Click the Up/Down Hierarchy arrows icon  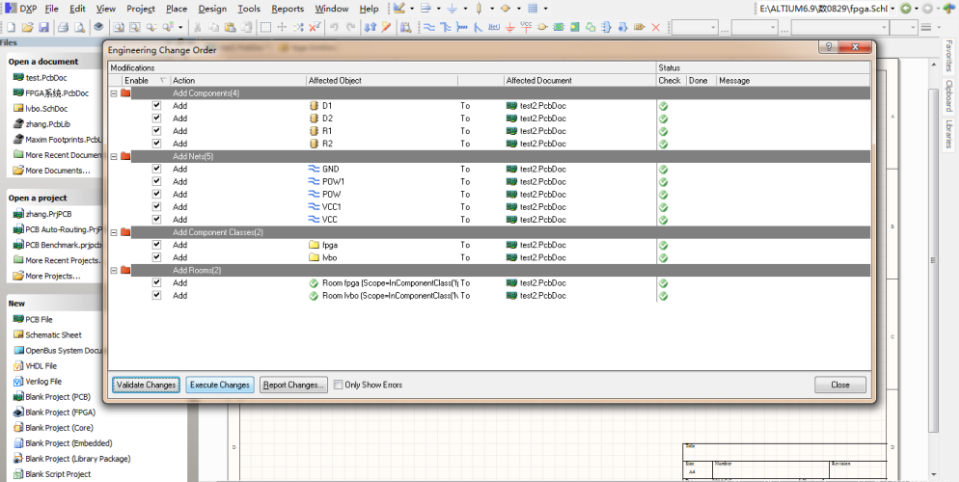click(370, 28)
